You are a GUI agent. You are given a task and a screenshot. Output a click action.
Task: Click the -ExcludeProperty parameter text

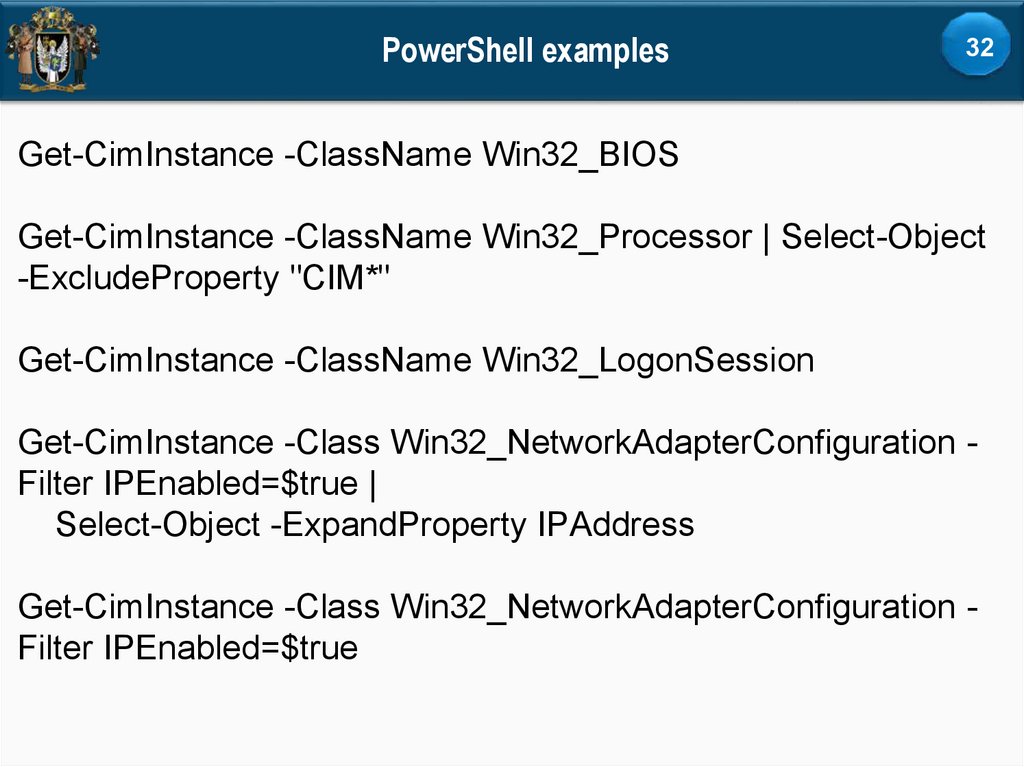(147, 278)
